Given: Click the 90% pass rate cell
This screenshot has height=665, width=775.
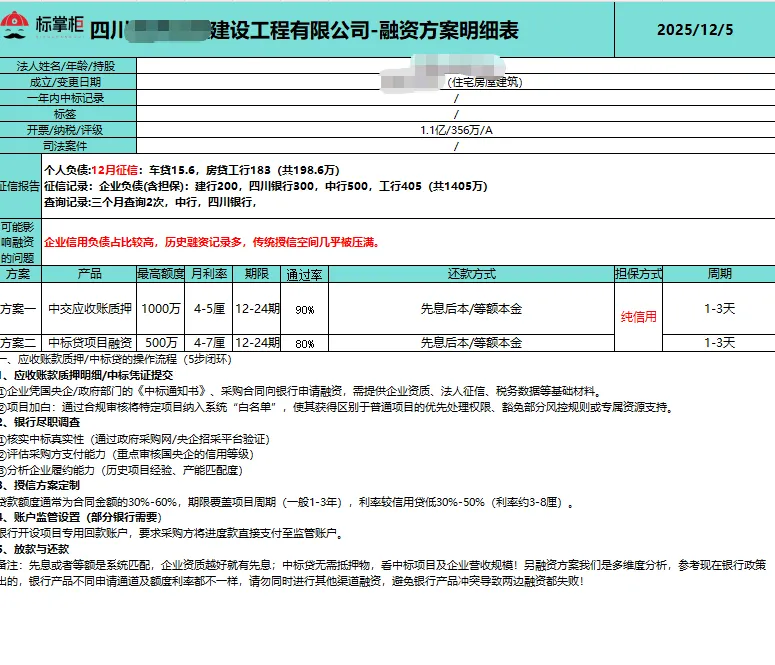Looking at the screenshot, I should coord(304,310).
